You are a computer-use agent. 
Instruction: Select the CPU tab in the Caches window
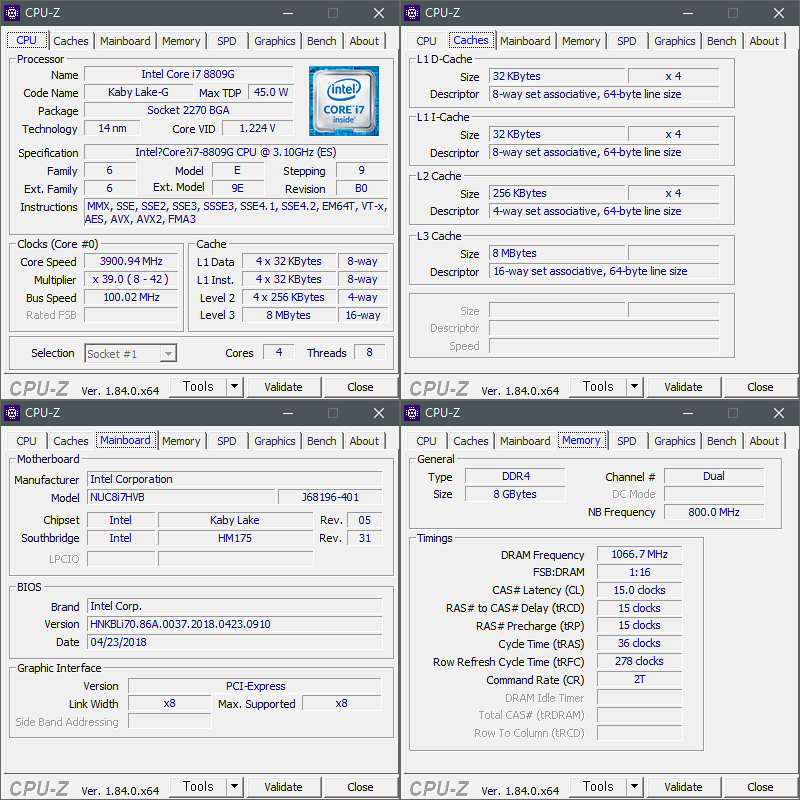426,41
